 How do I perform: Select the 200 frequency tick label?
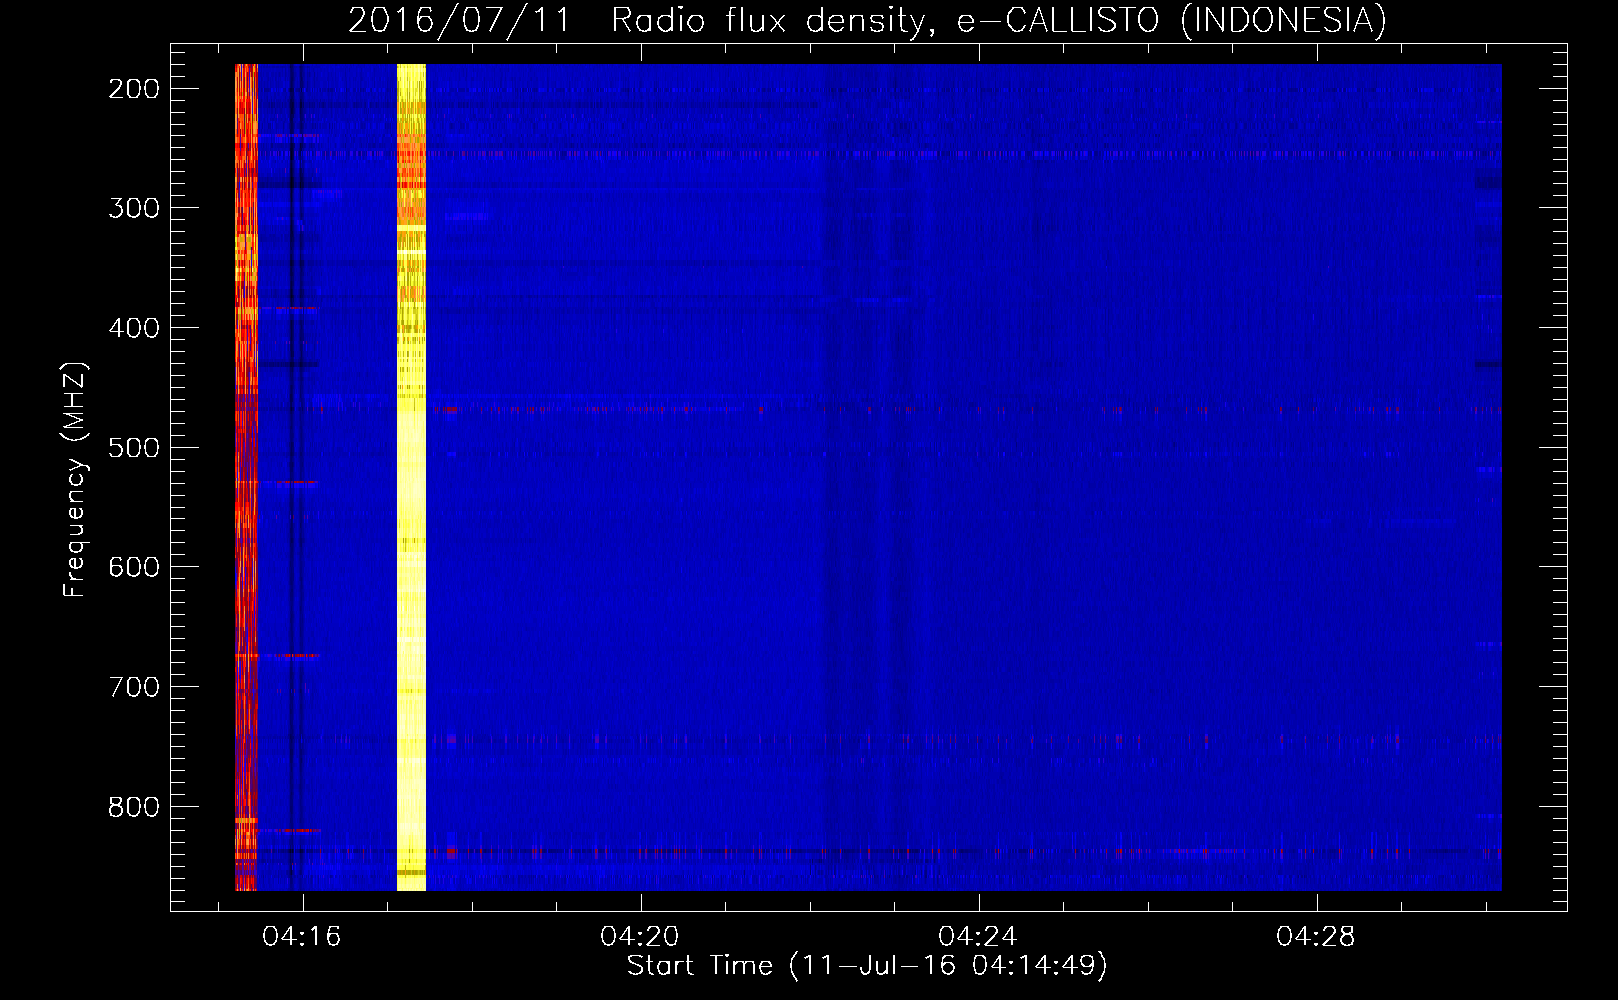(x=134, y=89)
